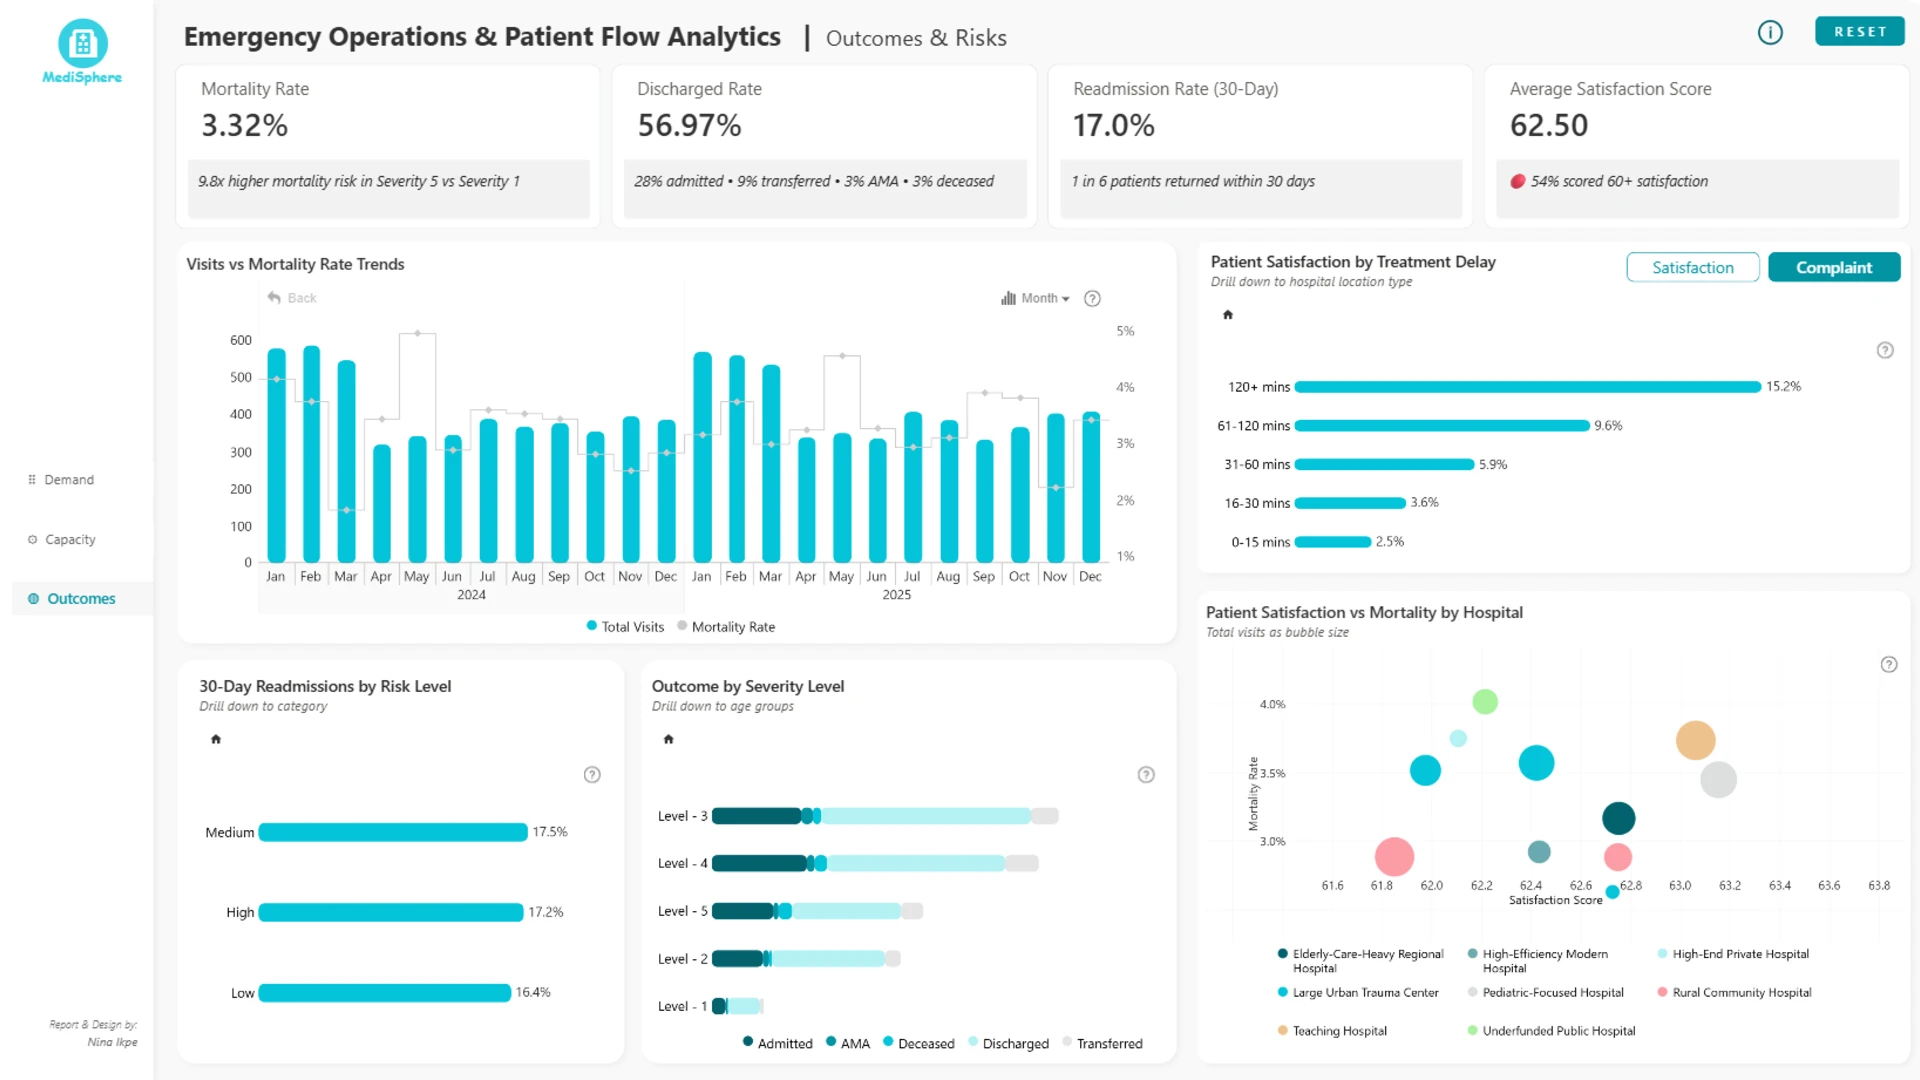Open help icon on Readmissions by Risk chart
Viewport: 1920px width, 1080px height.
point(592,775)
